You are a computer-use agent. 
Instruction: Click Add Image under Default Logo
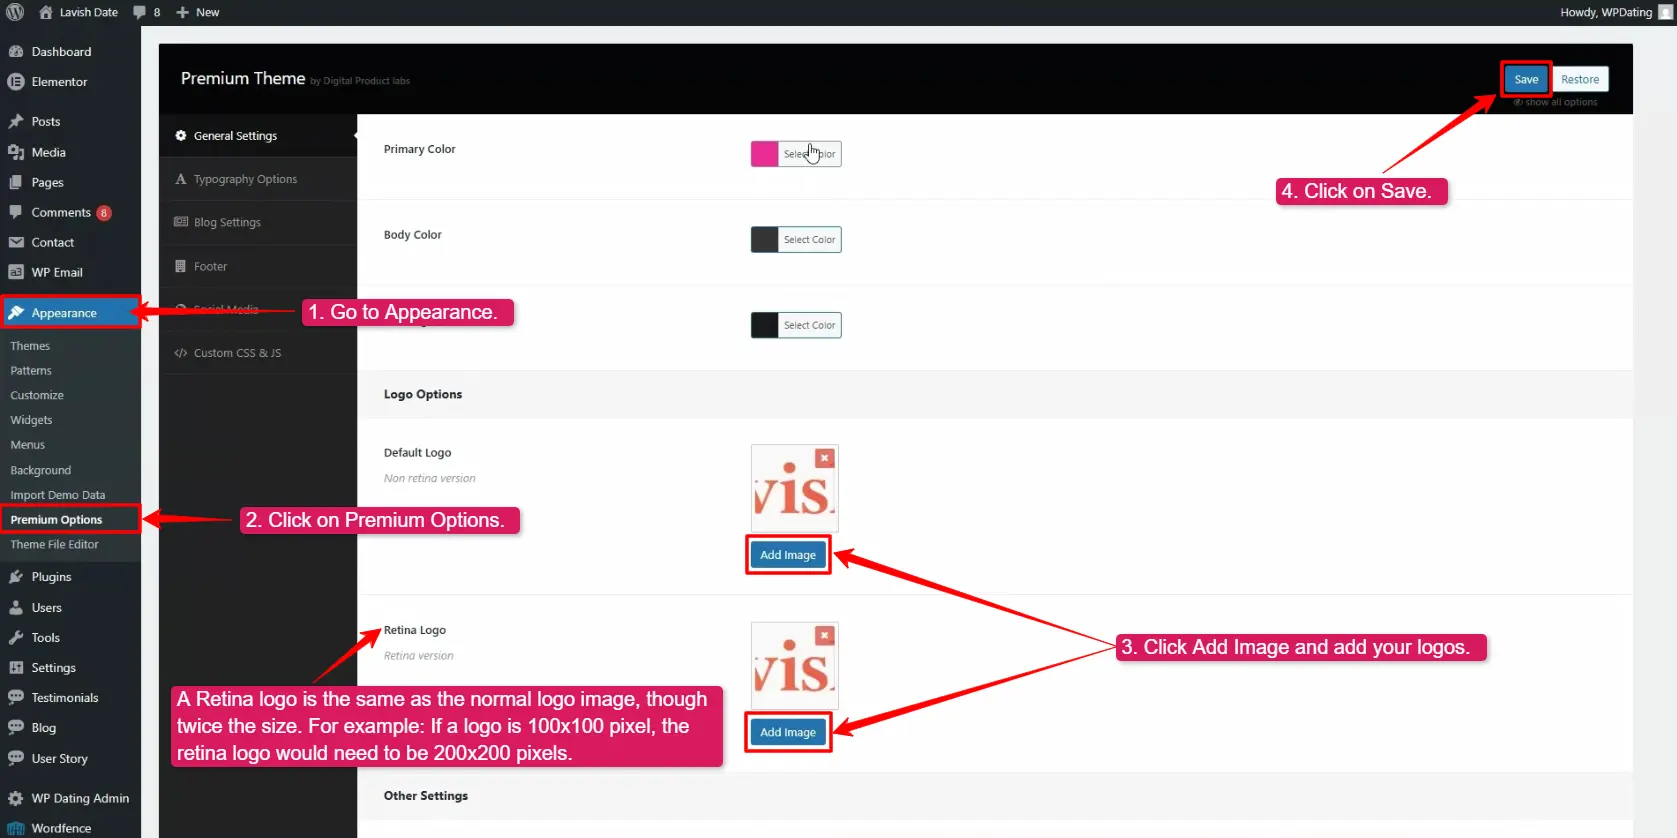pyautogui.click(x=787, y=555)
